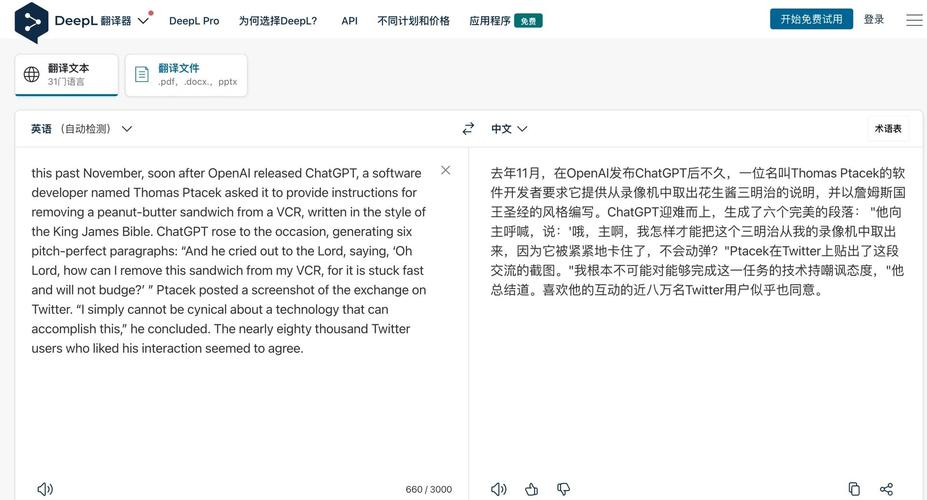The height and width of the screenshot is (500, 927).
Task: Listen to translated text speaker icon
Action: [x=498, y=489]
